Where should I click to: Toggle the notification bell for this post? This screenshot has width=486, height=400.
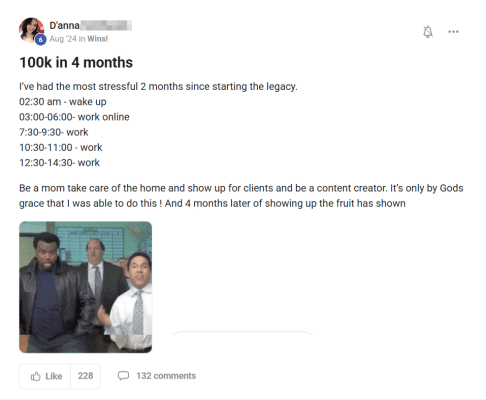tap(428, 32)
